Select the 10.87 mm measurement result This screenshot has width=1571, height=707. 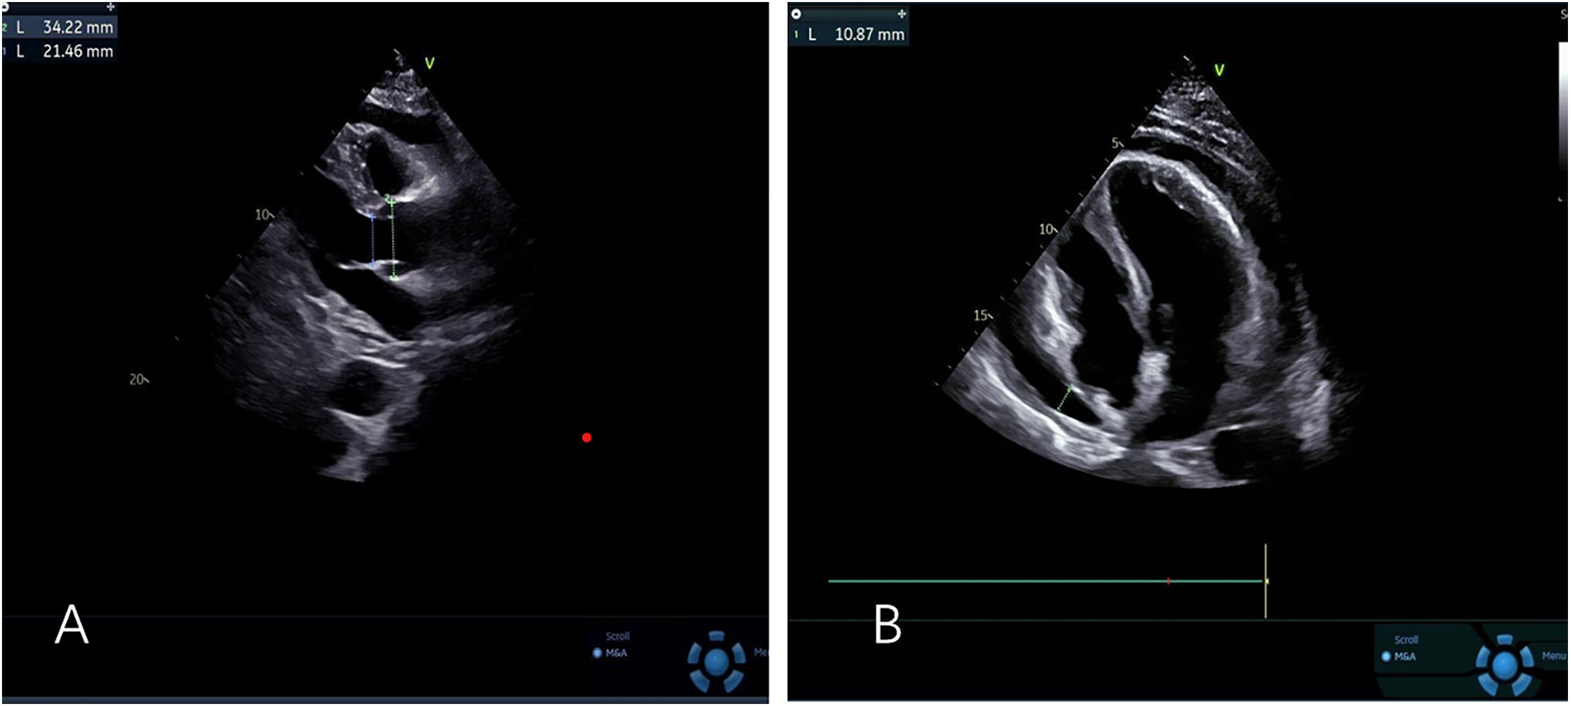pos(857,34)
